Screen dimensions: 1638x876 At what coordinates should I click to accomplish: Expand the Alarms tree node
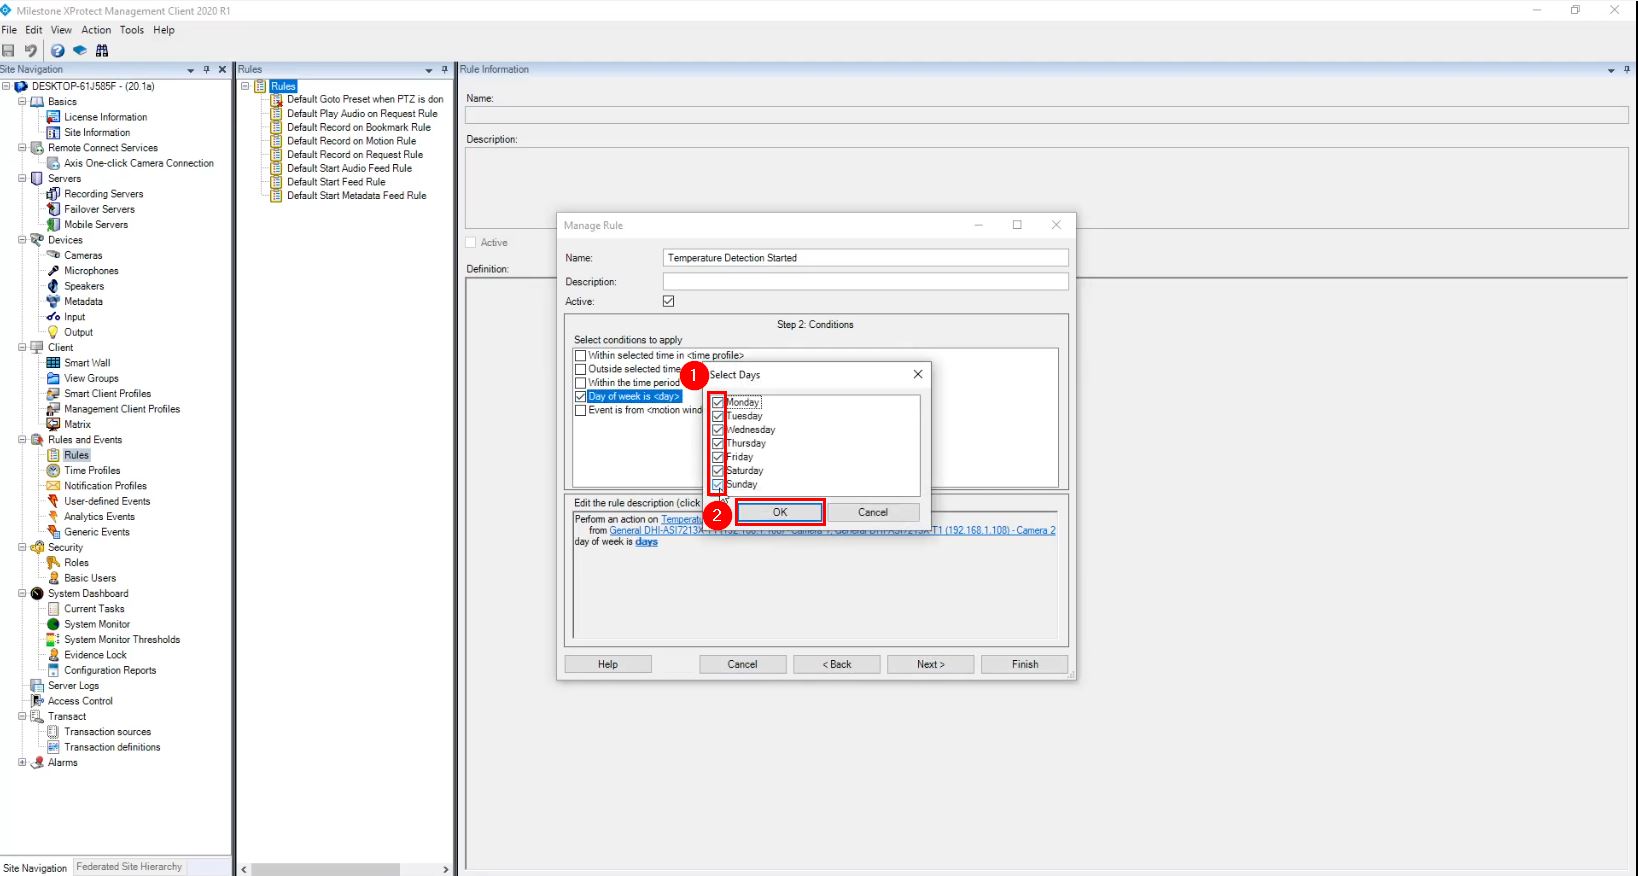pyautogui.click(x=22, y=763)
